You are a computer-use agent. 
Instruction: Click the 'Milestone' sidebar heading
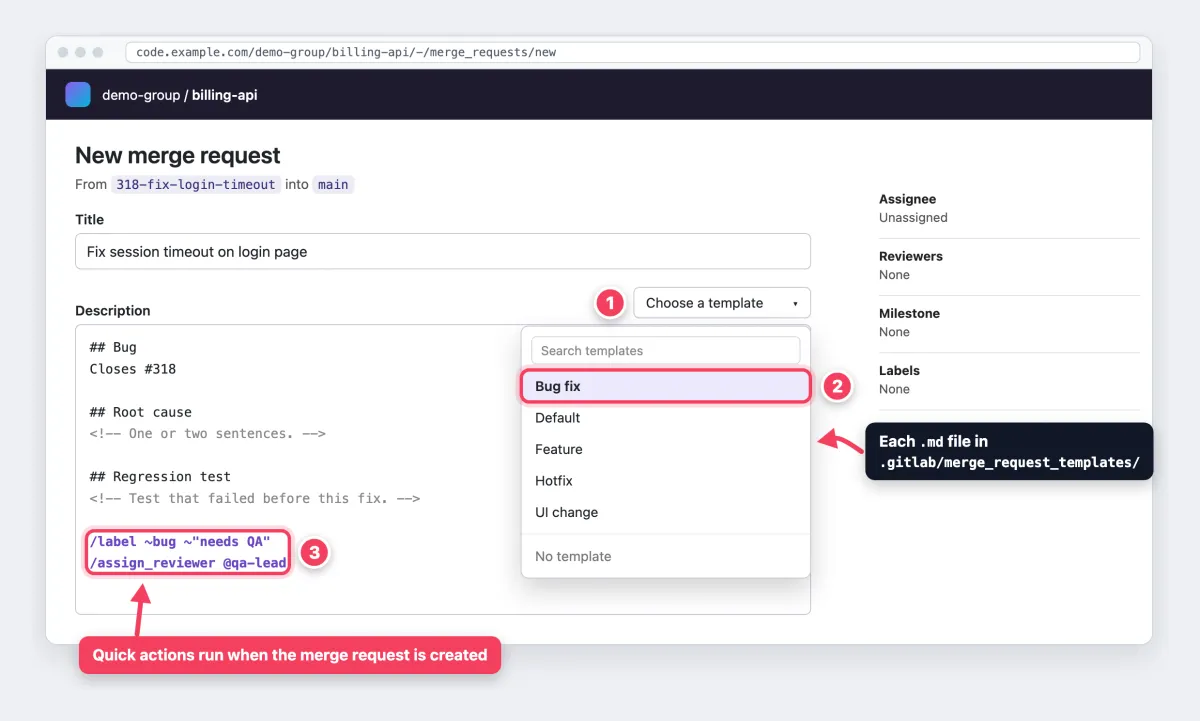pyautogui.click(x=909, y=313)
